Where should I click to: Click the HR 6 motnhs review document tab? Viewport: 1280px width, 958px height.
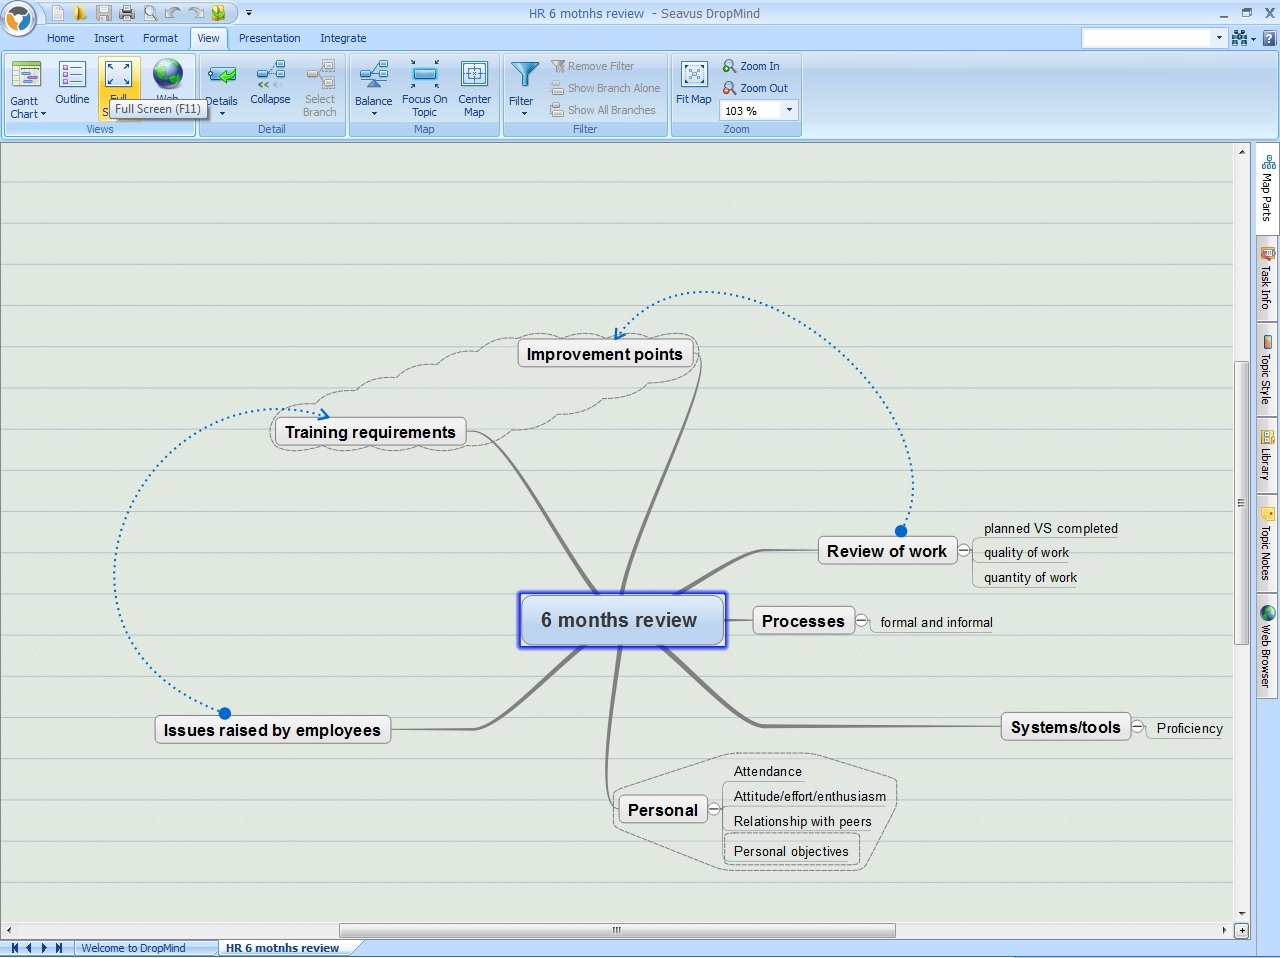click(x=283, y=948)
